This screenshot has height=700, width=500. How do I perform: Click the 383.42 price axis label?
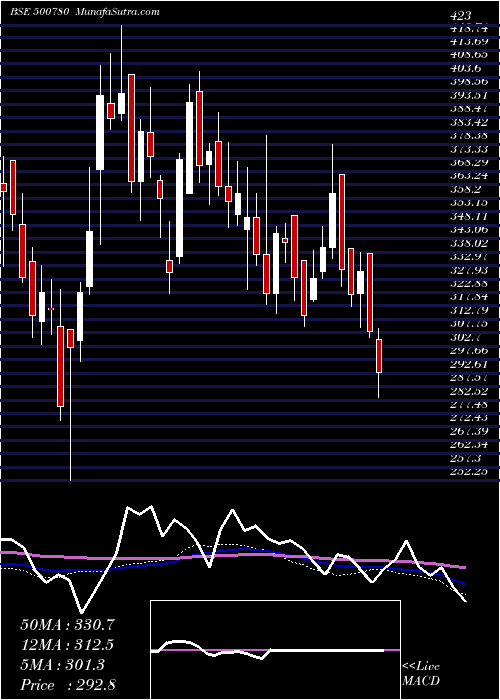(468, 122)
